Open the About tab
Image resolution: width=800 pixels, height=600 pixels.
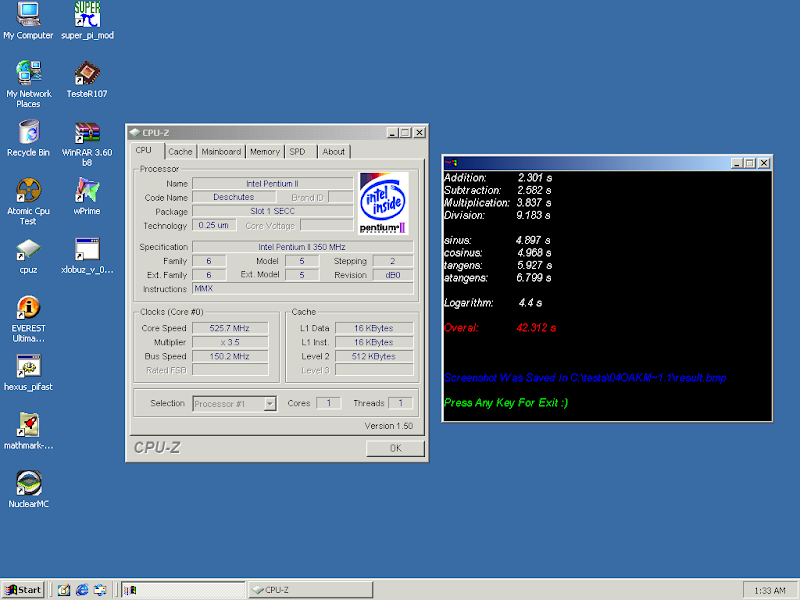pyautogui.click(x=334, y=152)
